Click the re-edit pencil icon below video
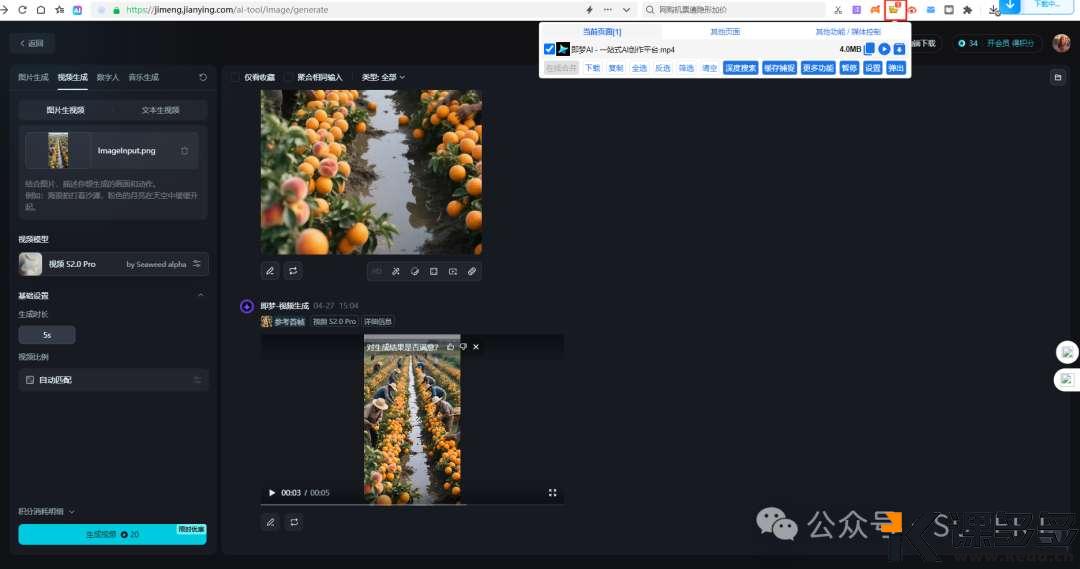 [x=271, y=522]
